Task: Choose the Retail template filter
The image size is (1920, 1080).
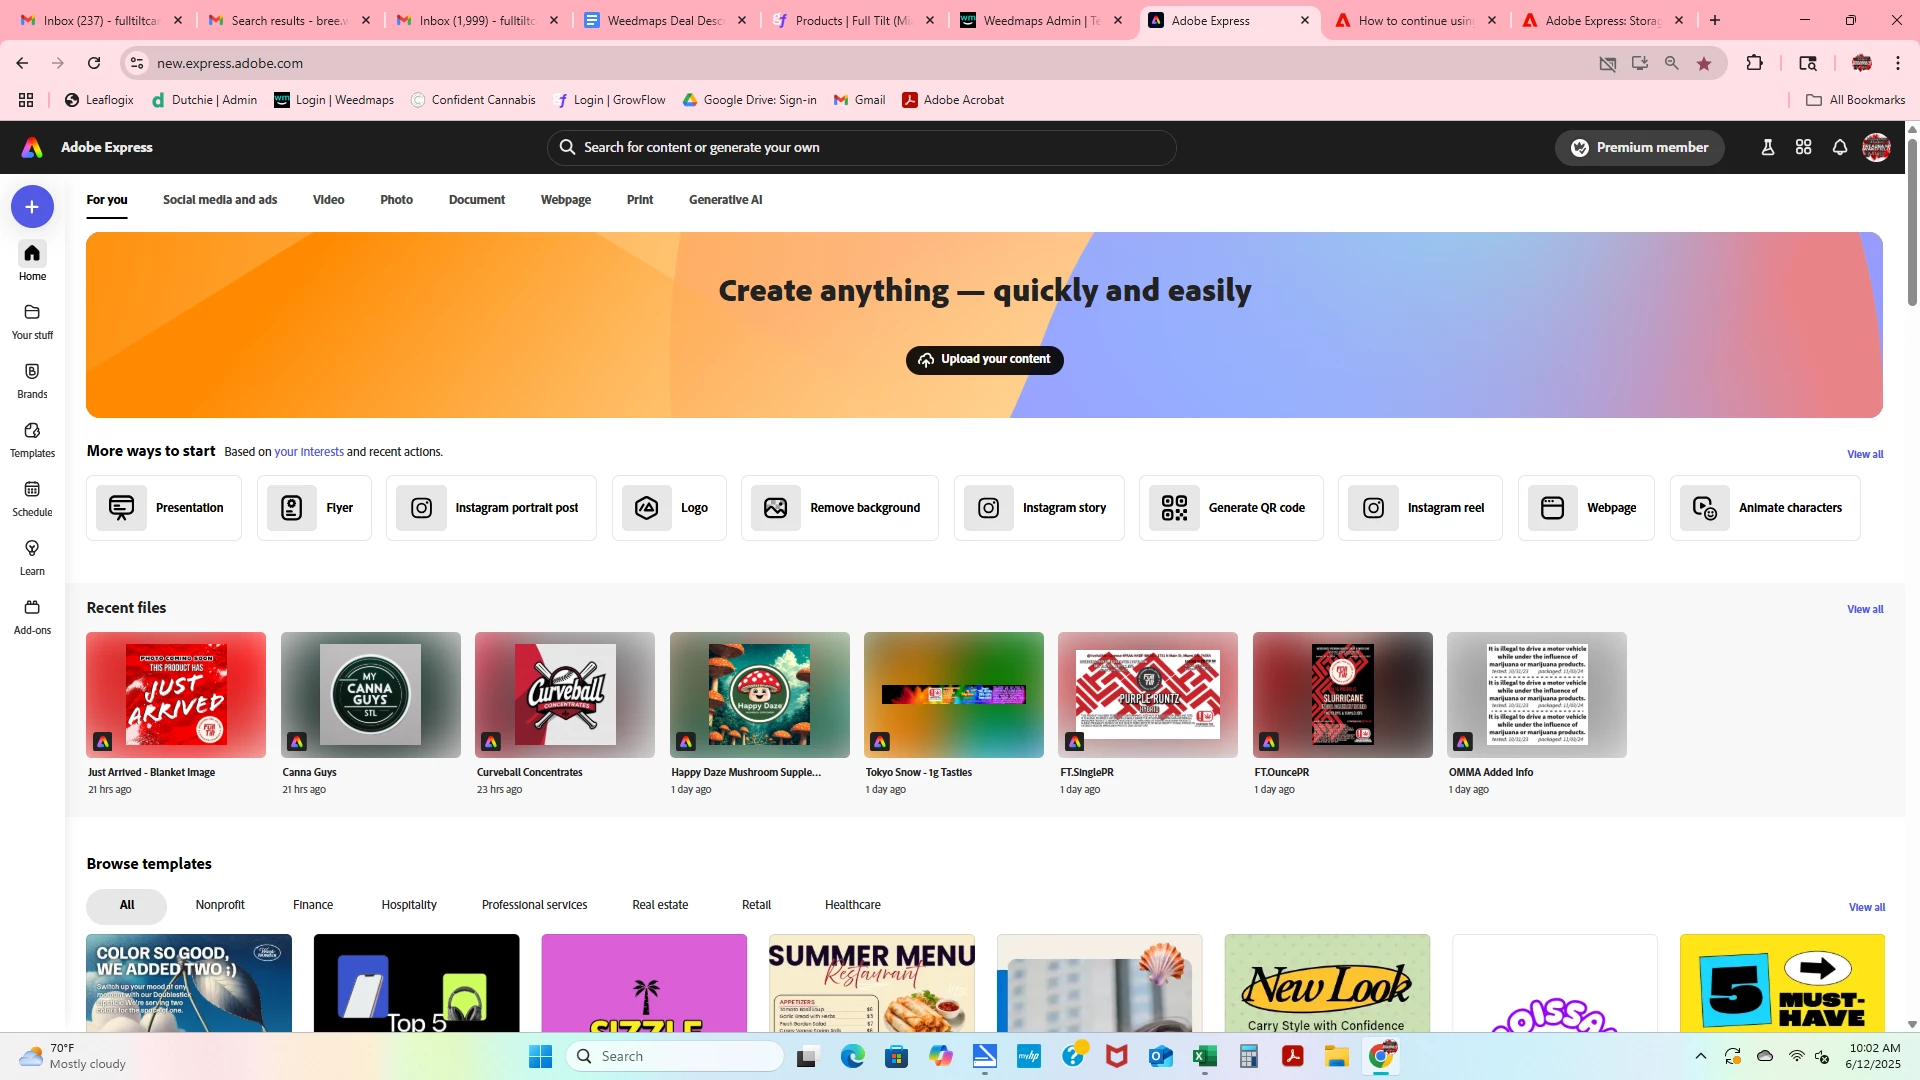Action: (756, 905)
